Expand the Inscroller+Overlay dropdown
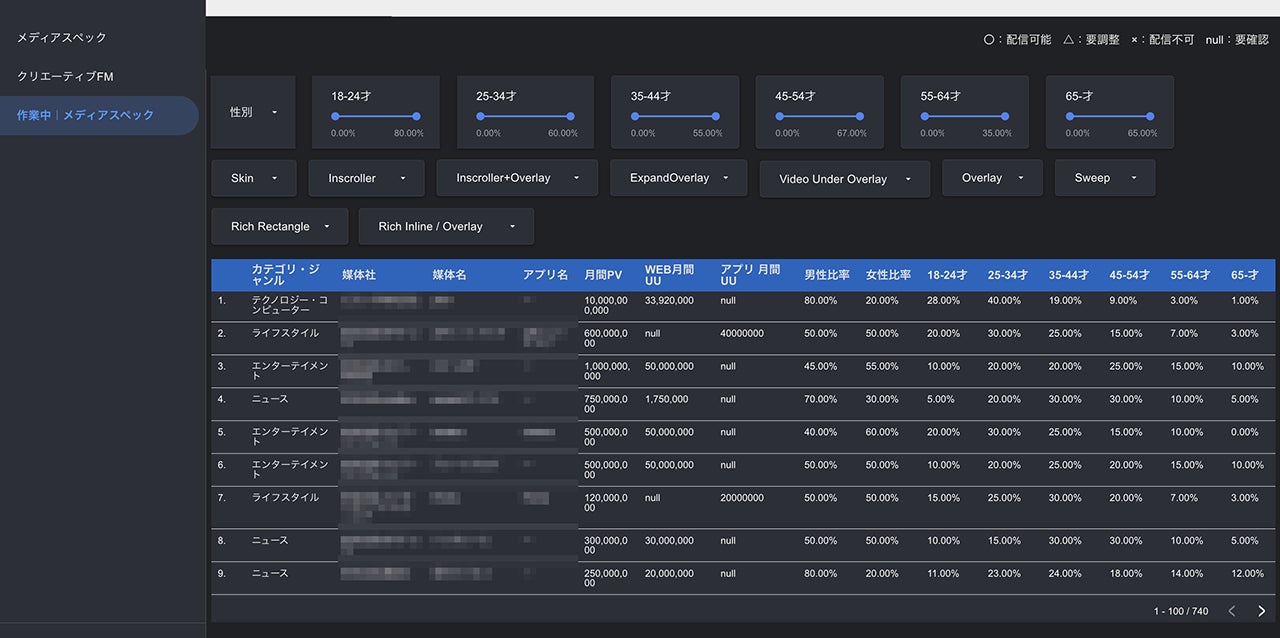 pos(516,178)
